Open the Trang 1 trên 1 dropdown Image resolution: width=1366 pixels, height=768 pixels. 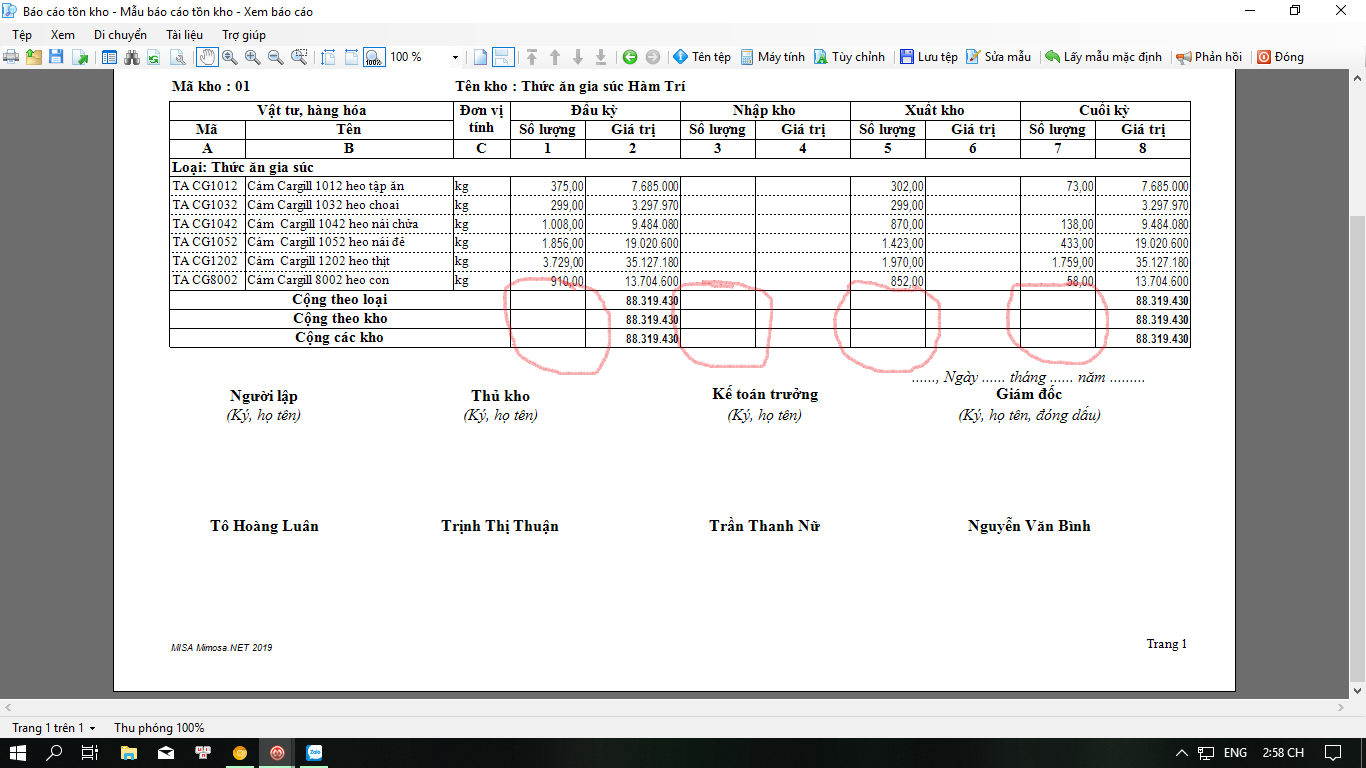[x=54, y=727]
